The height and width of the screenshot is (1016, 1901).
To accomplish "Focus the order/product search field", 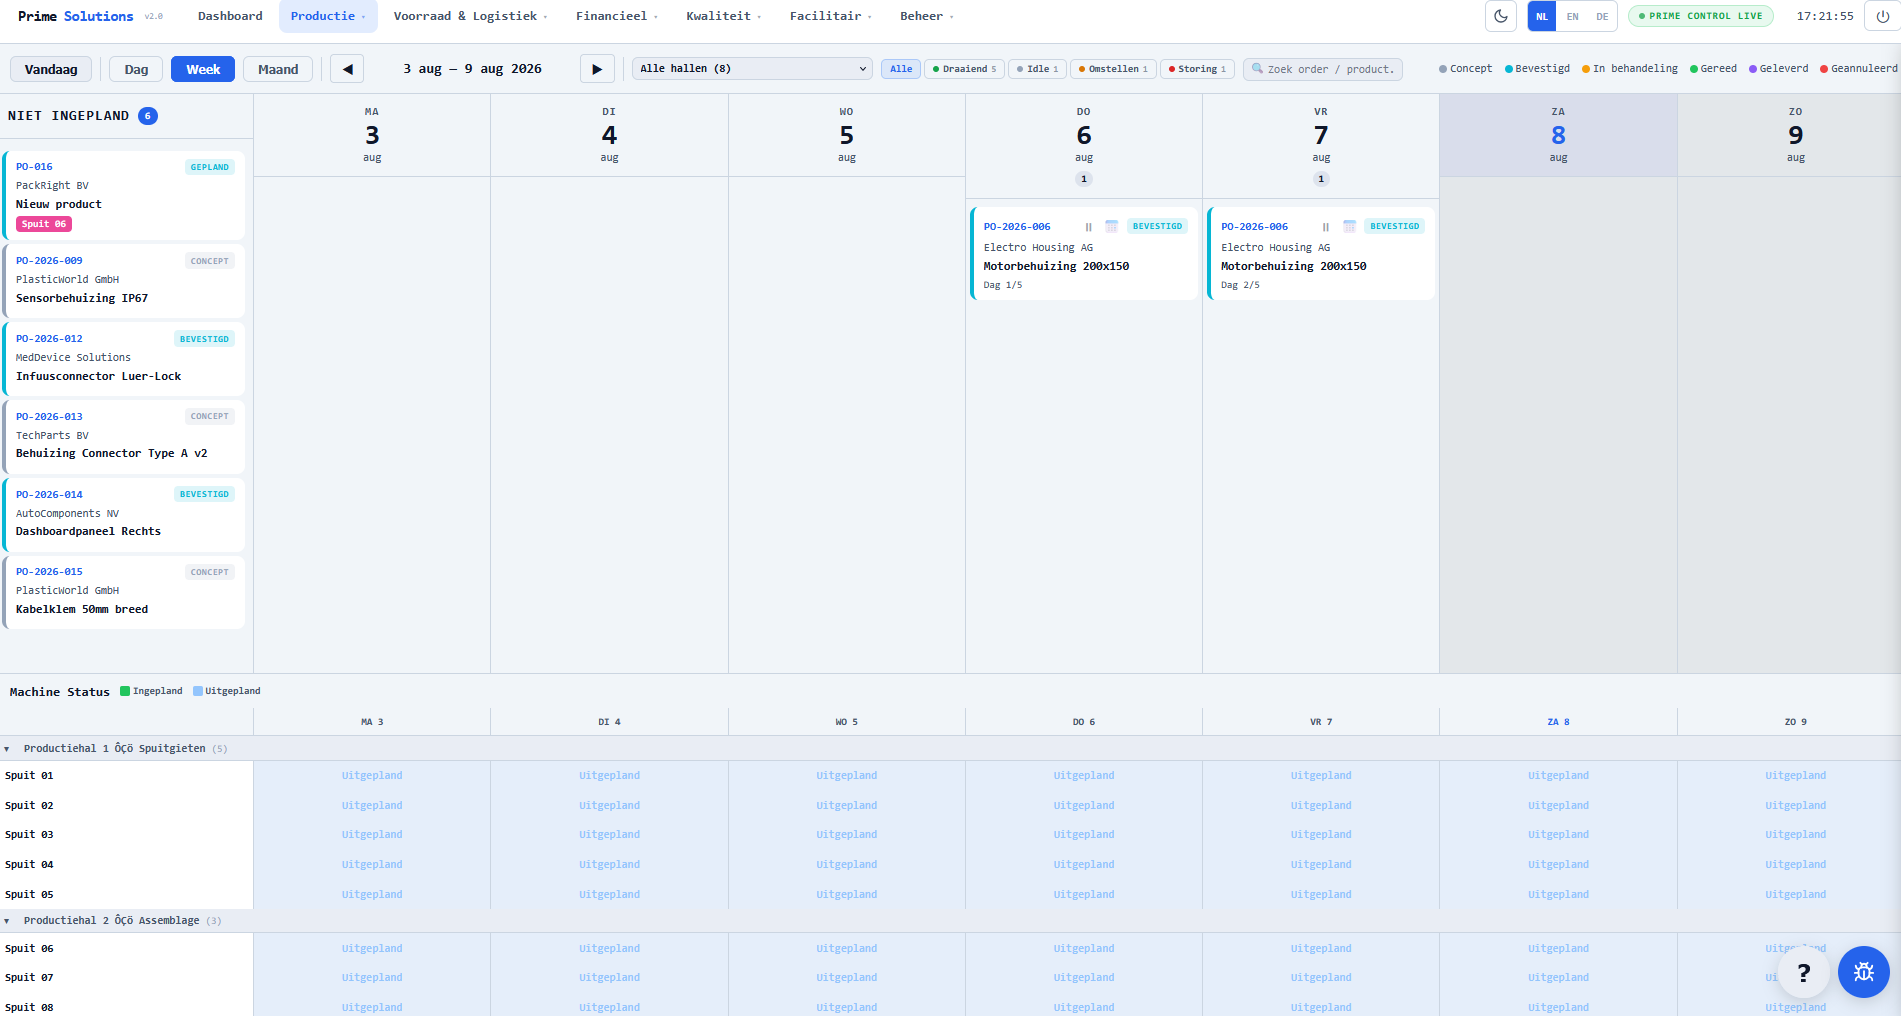I will click(1323, 69).
